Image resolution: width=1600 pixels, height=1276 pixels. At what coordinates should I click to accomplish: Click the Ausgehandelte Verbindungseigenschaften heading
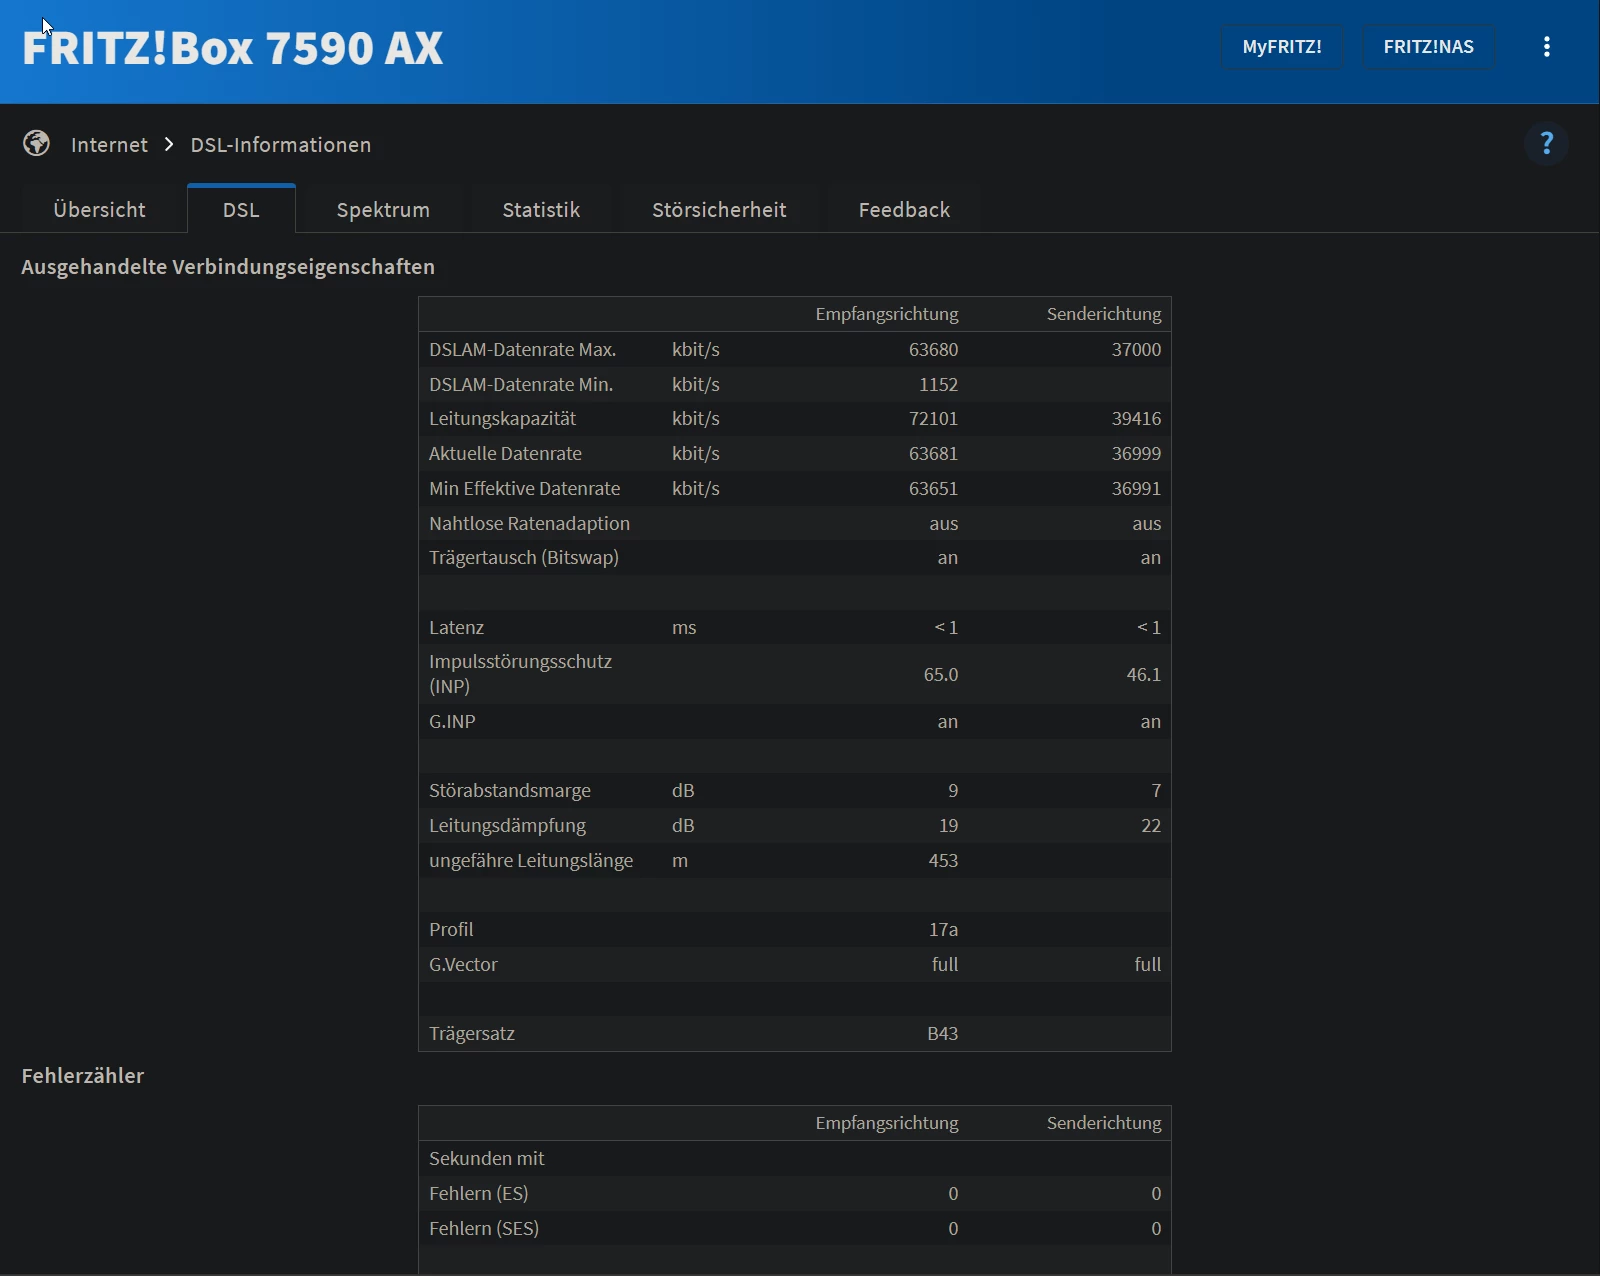[228, 267]
